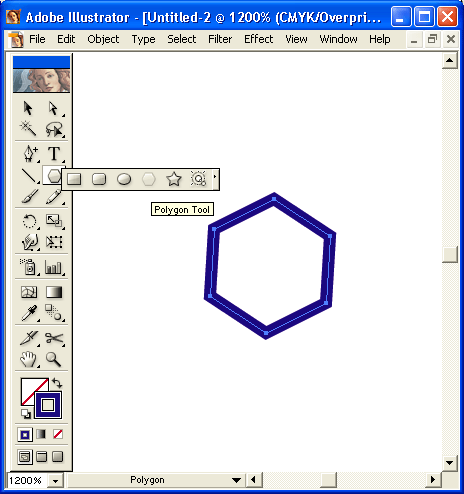This screenshot has height=494, width=464.
Task: Click the dark blue Stroke swatch
Action: (48, 405)
